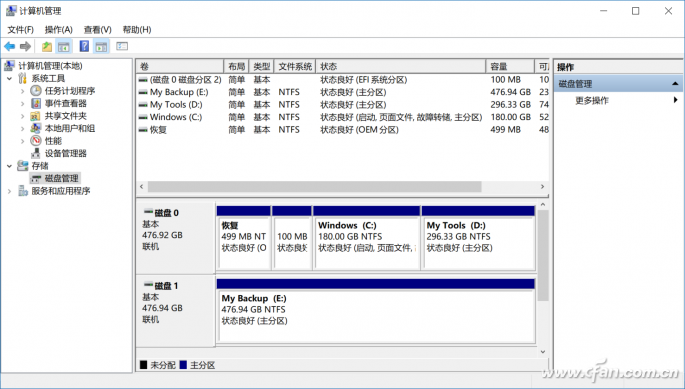
Task: Sort by the 状态 column header
Action: coord(401,66)
